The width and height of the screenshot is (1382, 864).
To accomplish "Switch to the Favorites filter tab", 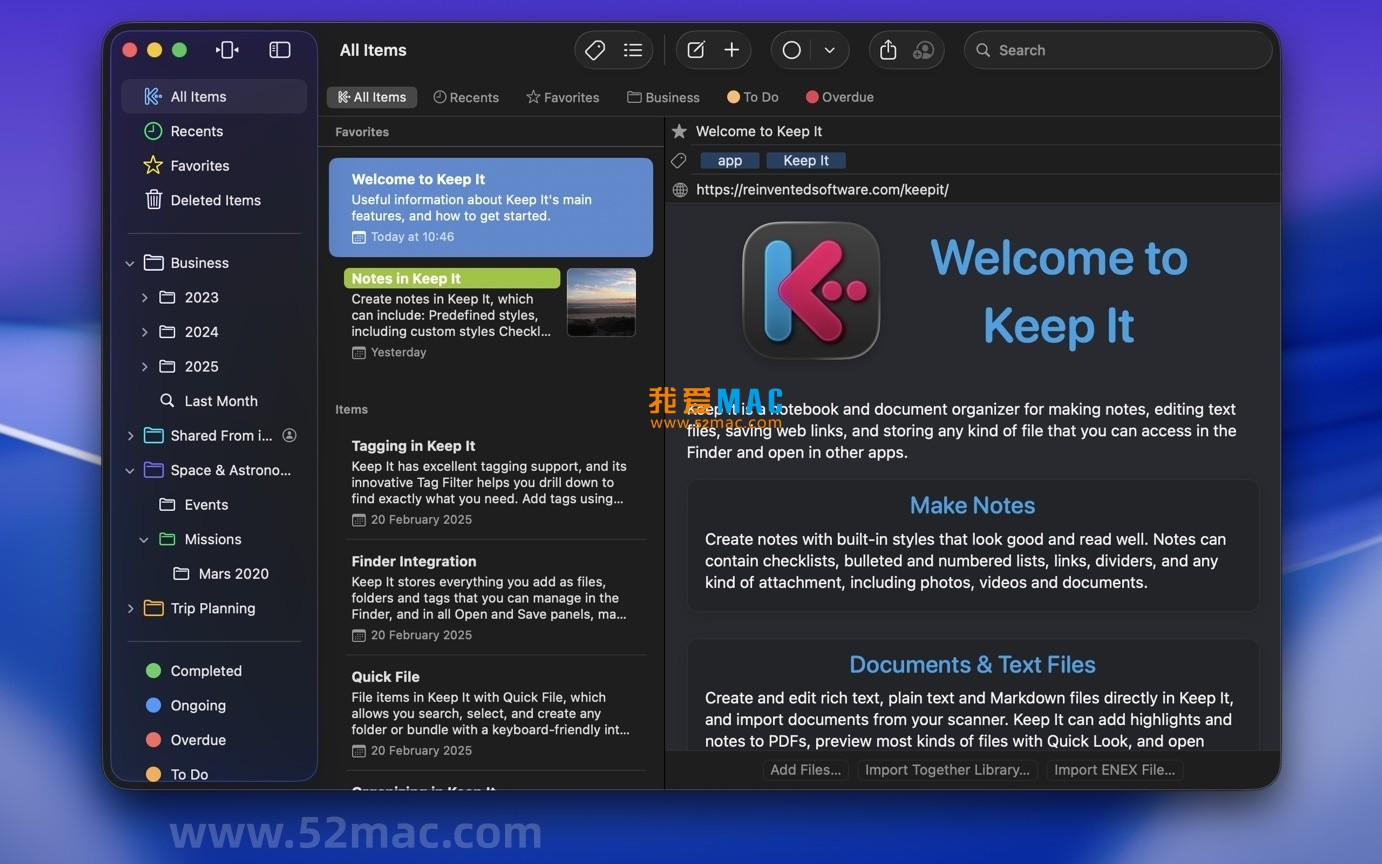I will tap(563, 97).
